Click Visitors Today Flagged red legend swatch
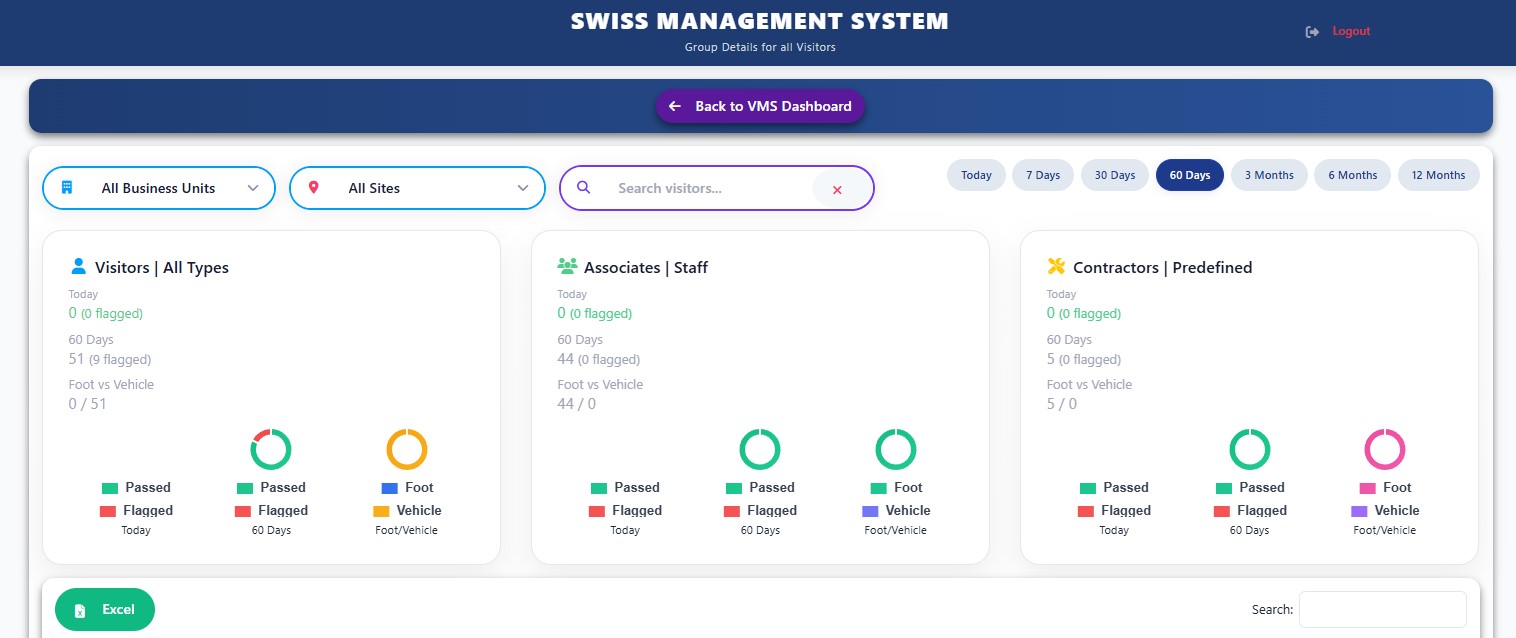The width and height of the screenshot is (1516, 638). 108,511
